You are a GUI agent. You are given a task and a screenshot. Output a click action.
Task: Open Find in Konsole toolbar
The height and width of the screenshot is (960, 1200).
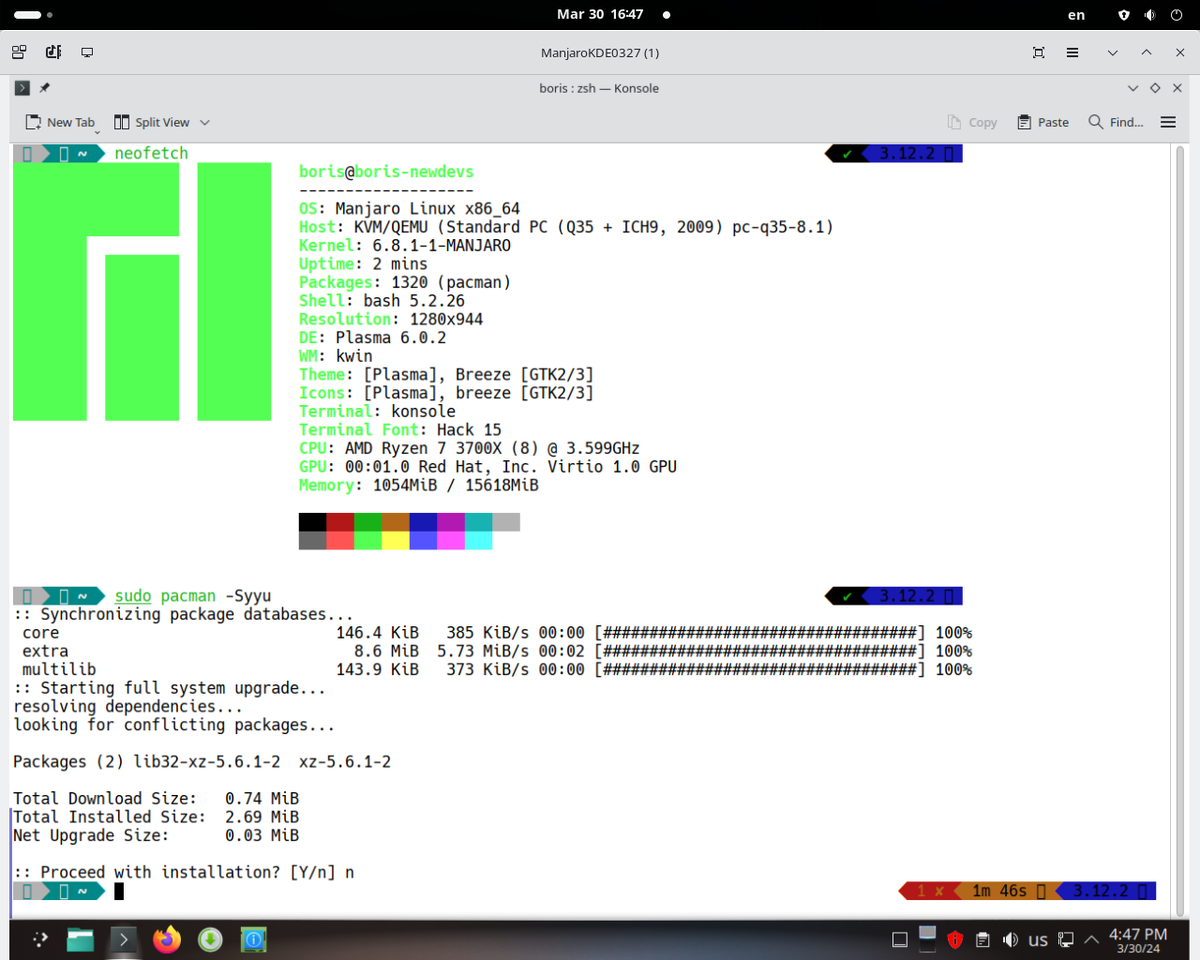coord(1115,122)
